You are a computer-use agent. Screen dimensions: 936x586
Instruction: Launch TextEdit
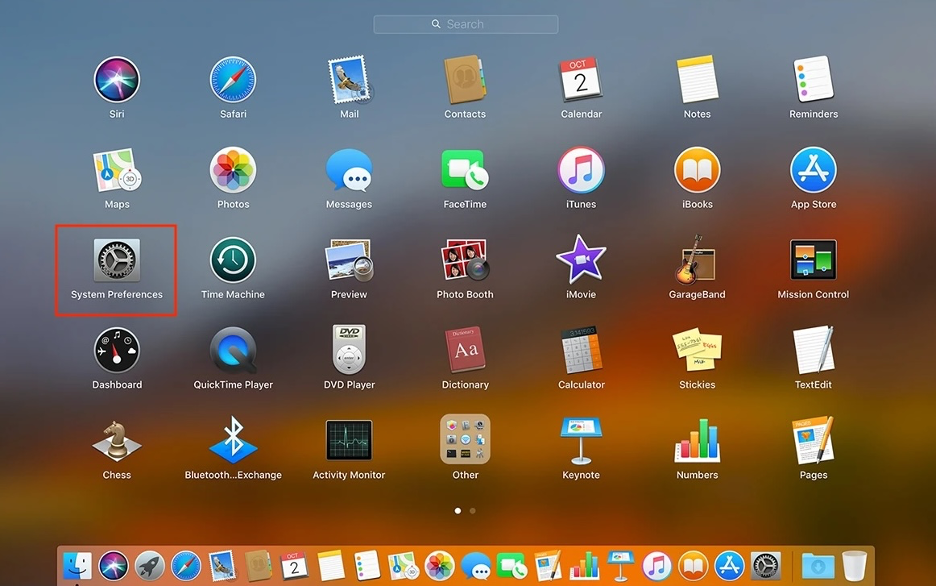click(813, 350)
